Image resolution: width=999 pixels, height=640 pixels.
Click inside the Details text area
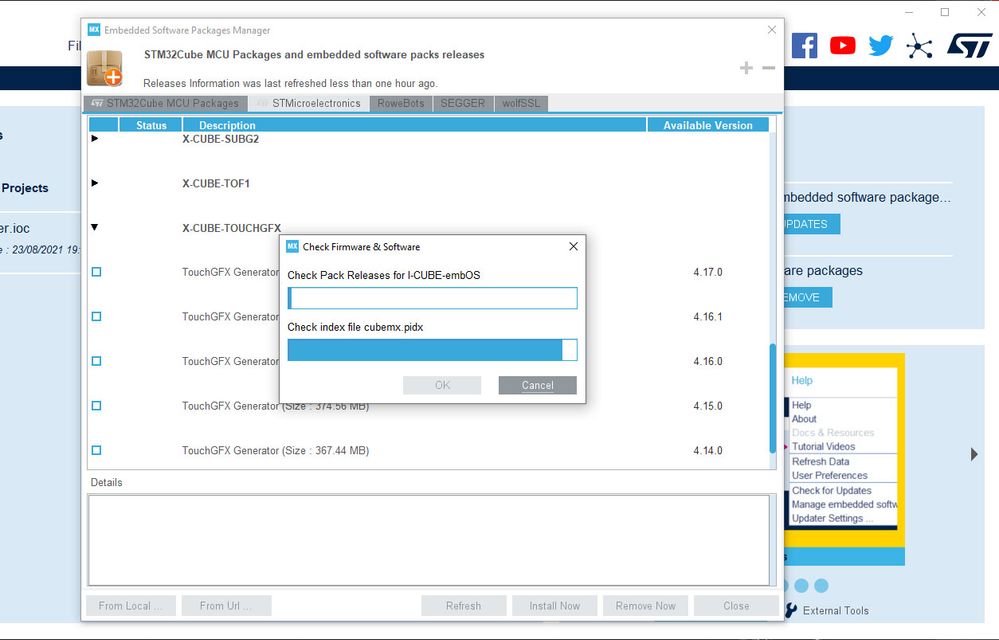(429, 540)
